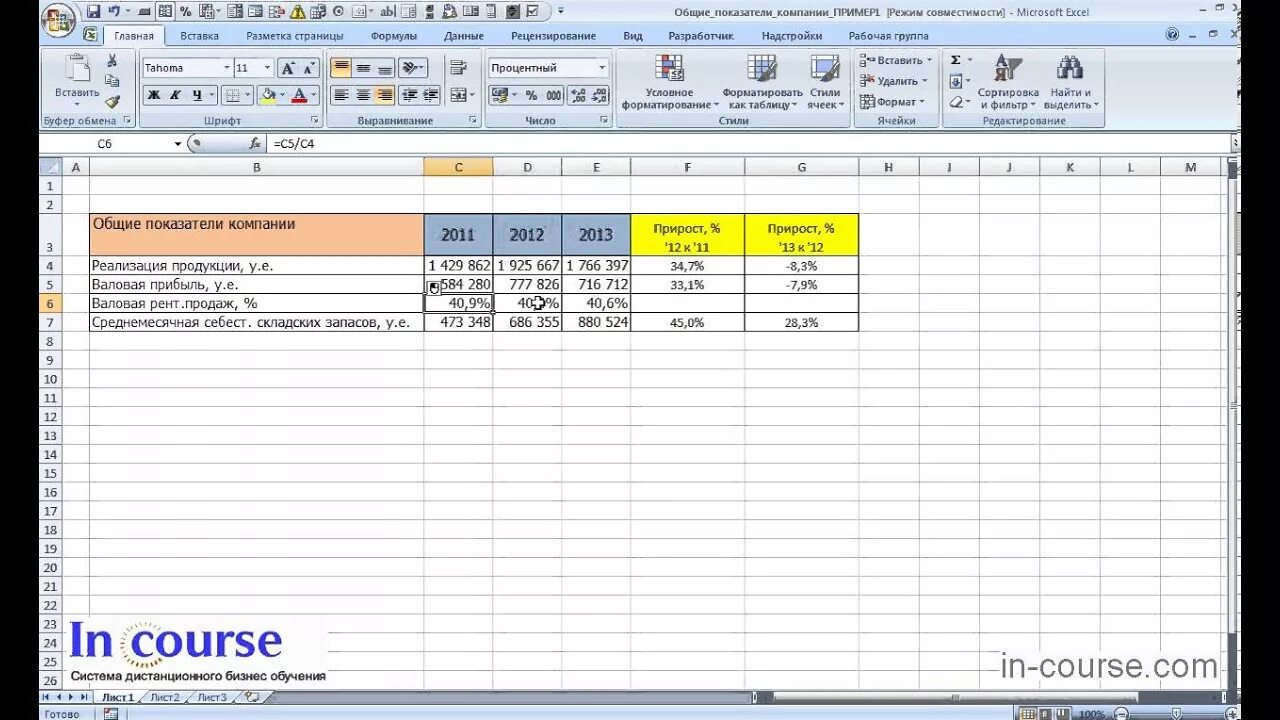Screen dimensions: 1280x720
Task: Apply the yellow fill color bucket
Action: point(267,95)
